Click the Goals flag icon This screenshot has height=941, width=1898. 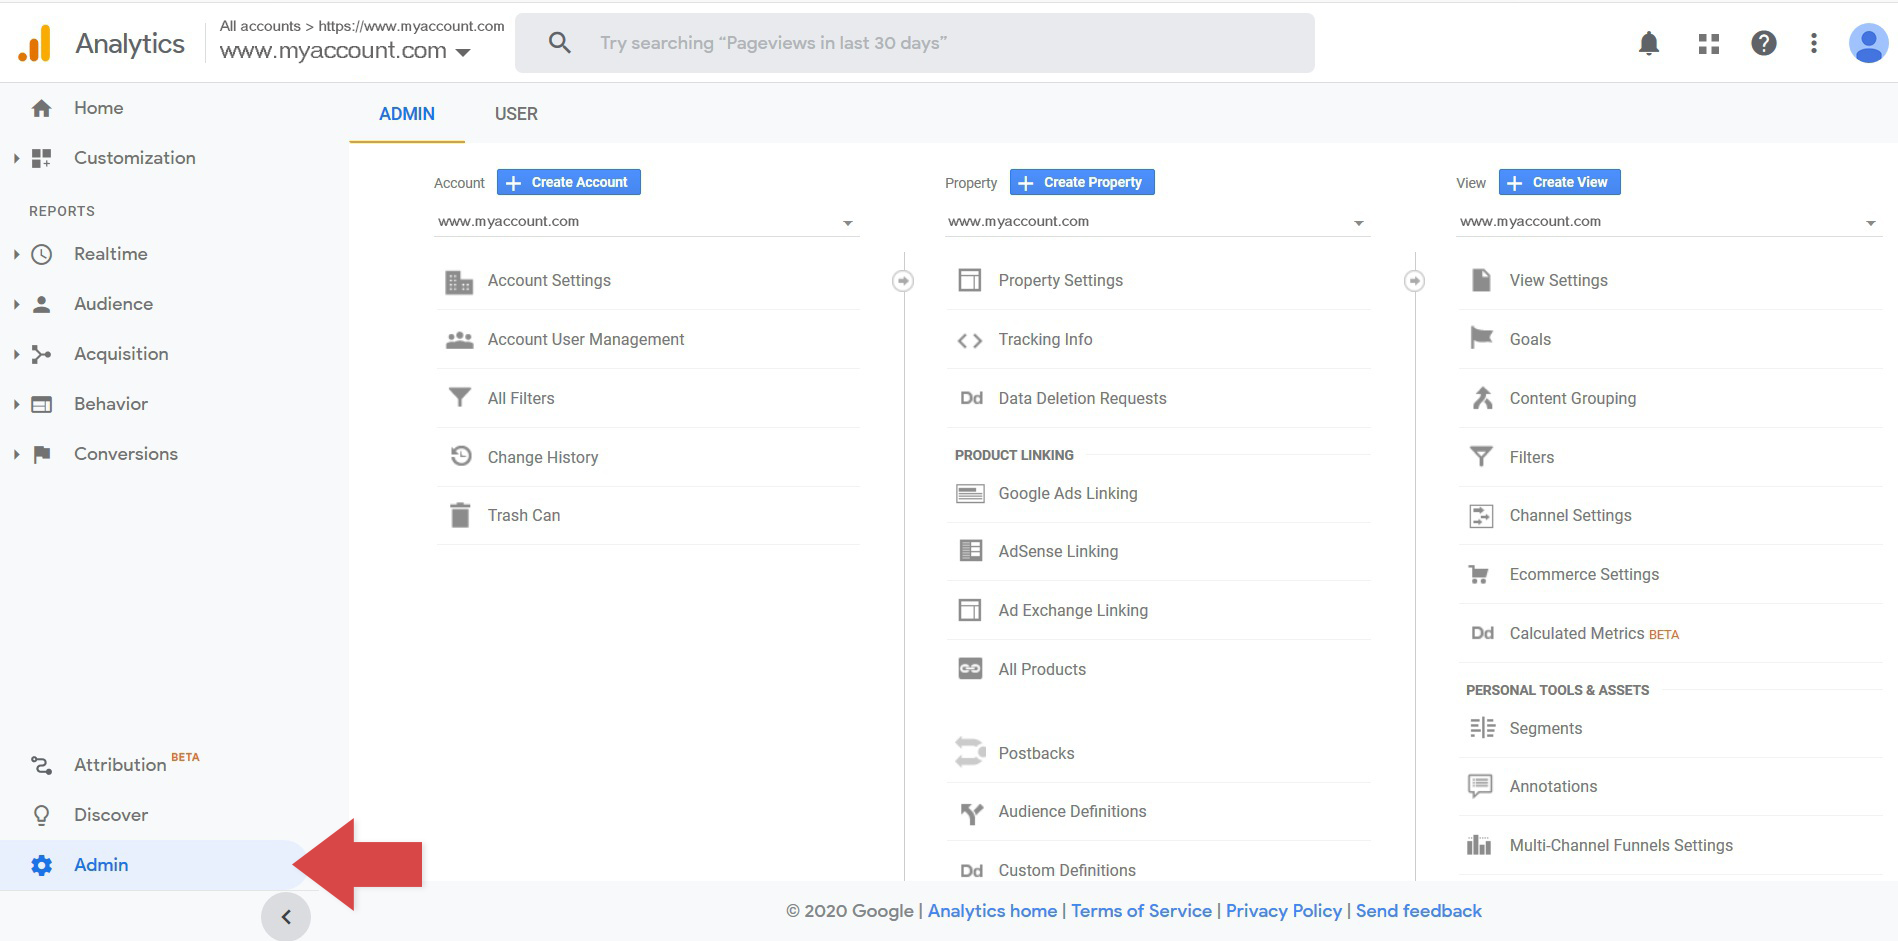pos(1481,339)
